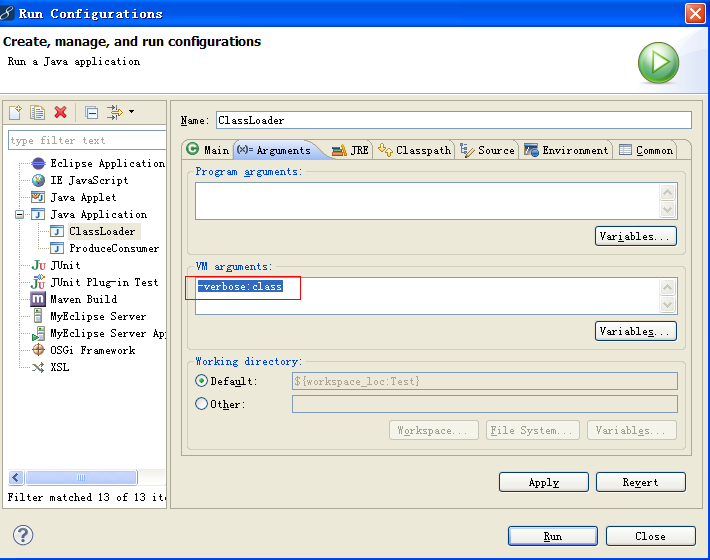The height and width of the screenshot is (560, 710).
Task: Select IE JavaScript in the tree
Action: point(89,181)
